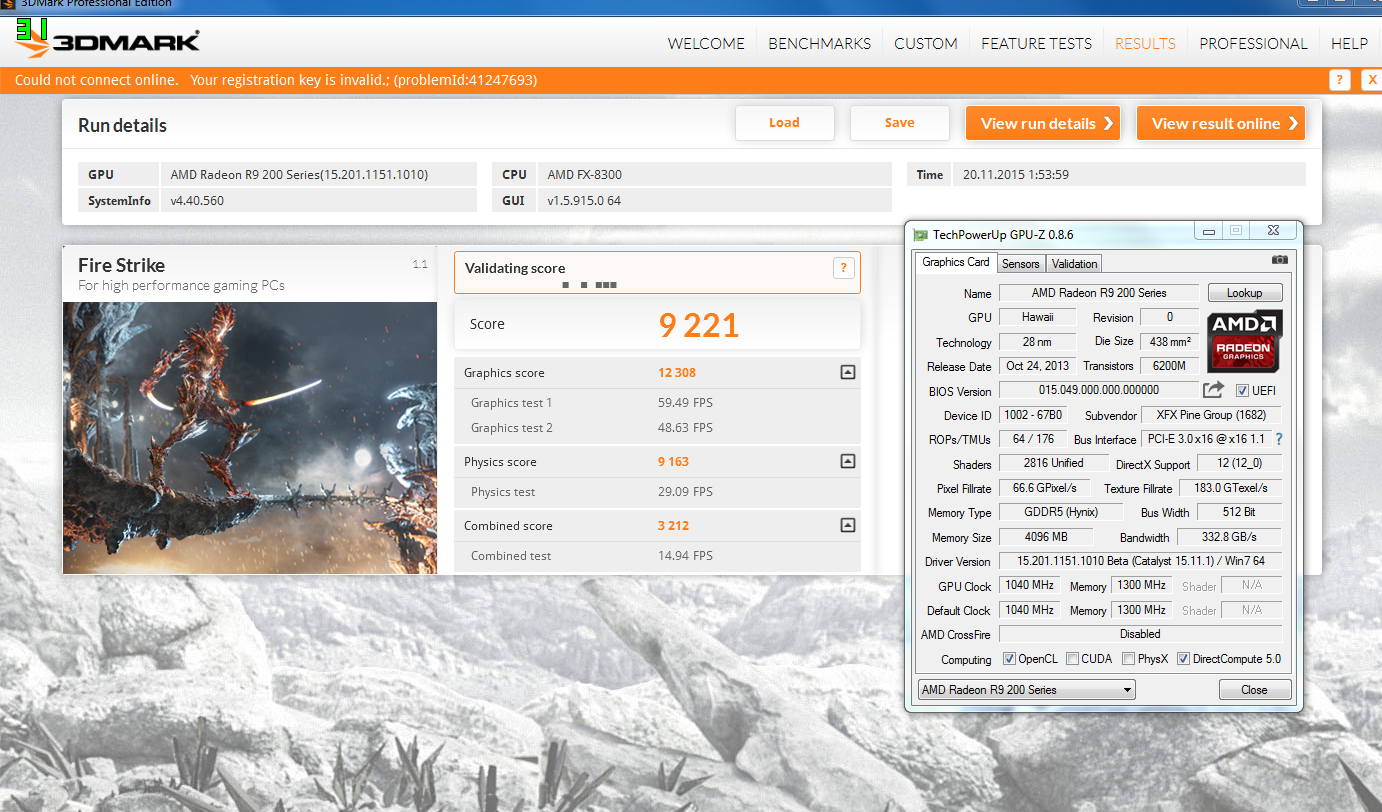Click the CPU value AMD FX-8300

point(585,174)
